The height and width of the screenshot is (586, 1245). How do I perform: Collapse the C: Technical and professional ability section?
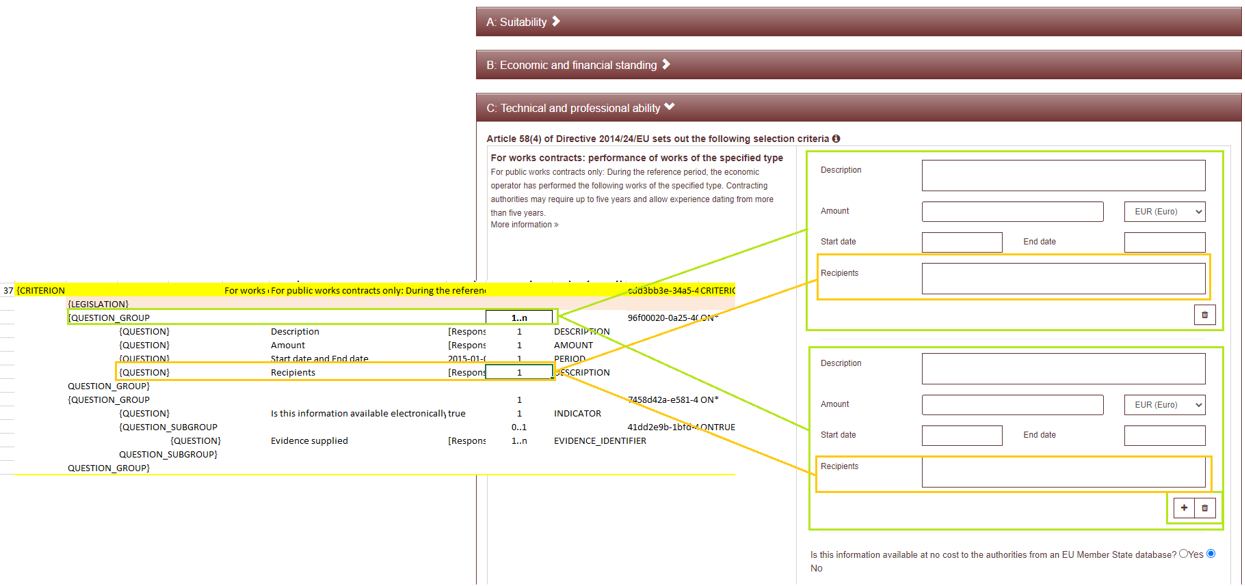pyautogui.click(x=669, y=107)
